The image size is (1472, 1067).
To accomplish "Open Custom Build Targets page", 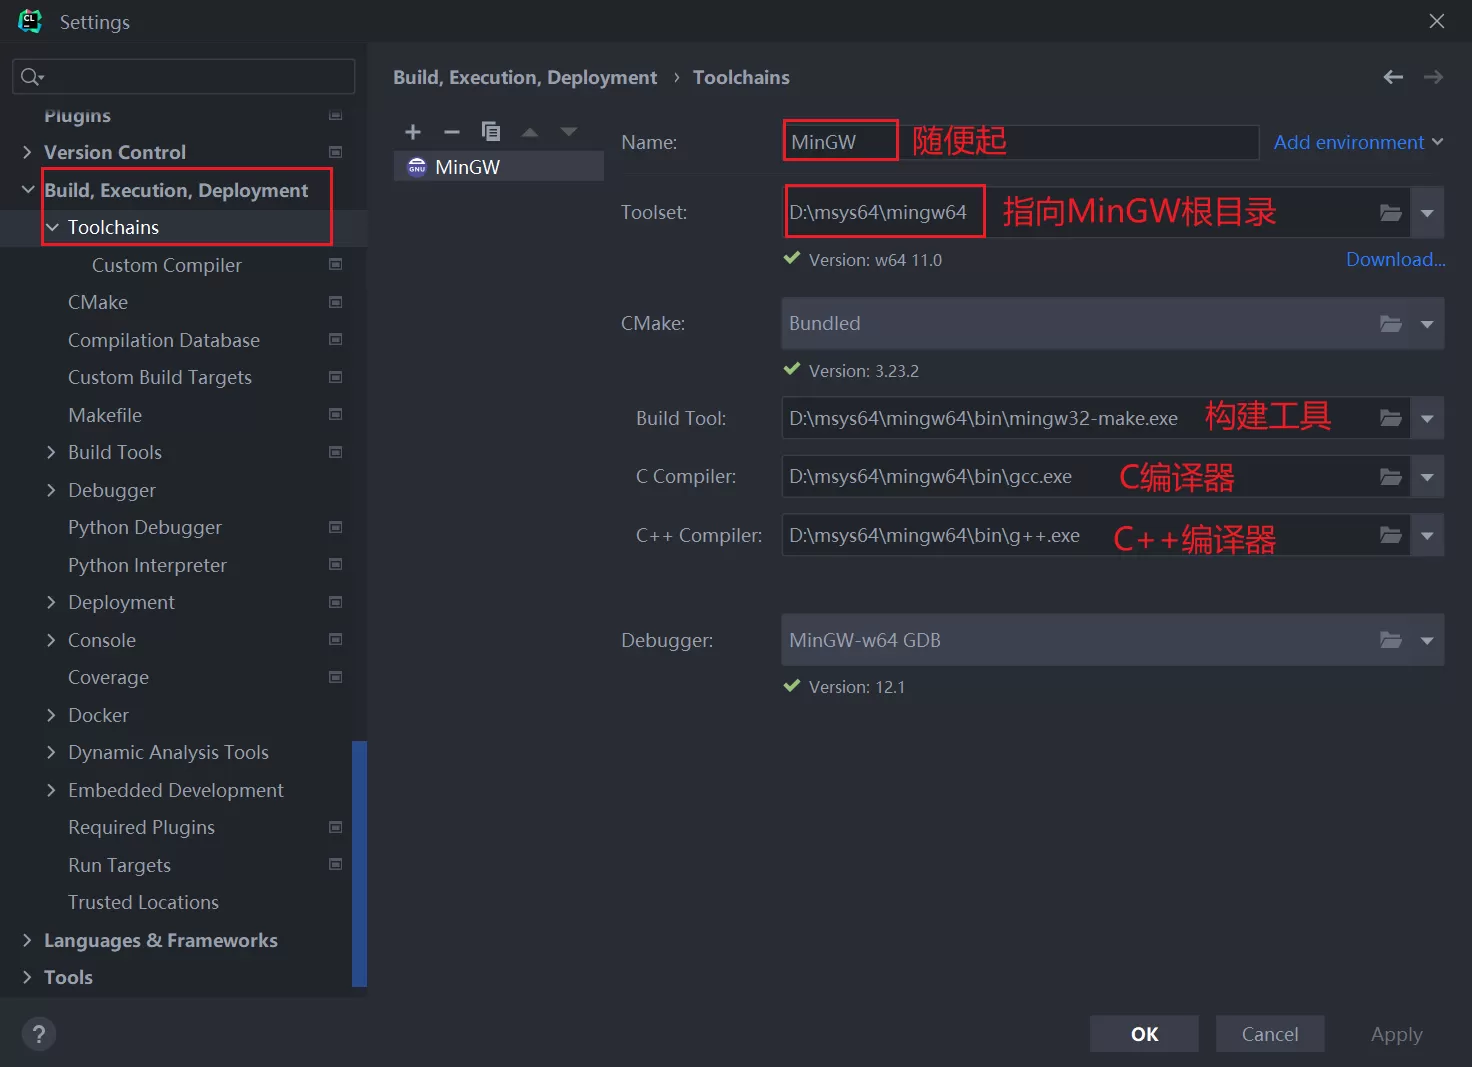I will pos(160,377).
